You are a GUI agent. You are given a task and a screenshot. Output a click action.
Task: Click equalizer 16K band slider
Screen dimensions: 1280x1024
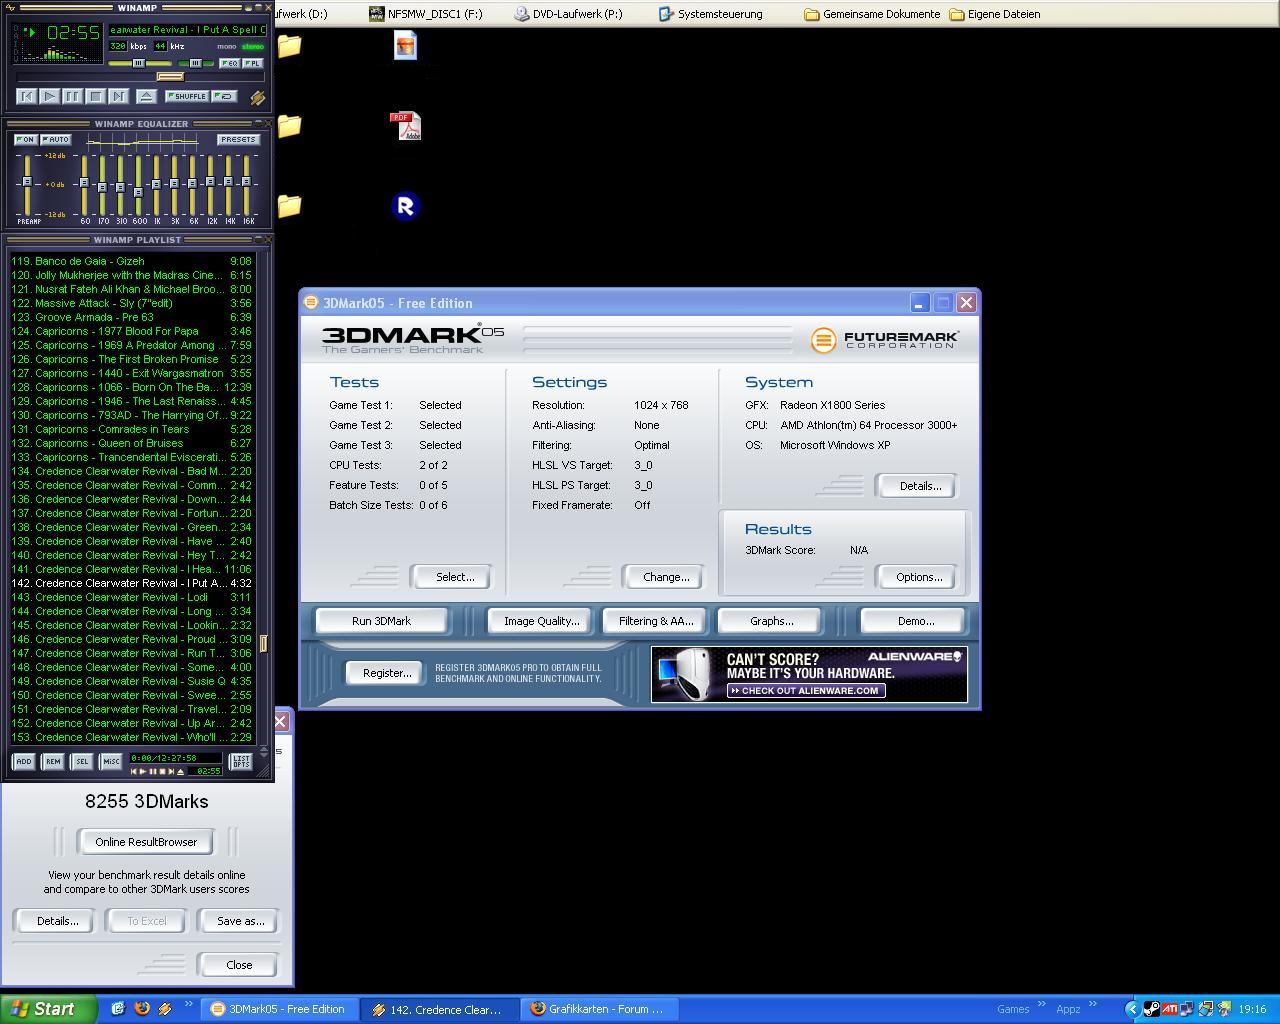click(246, 184)
